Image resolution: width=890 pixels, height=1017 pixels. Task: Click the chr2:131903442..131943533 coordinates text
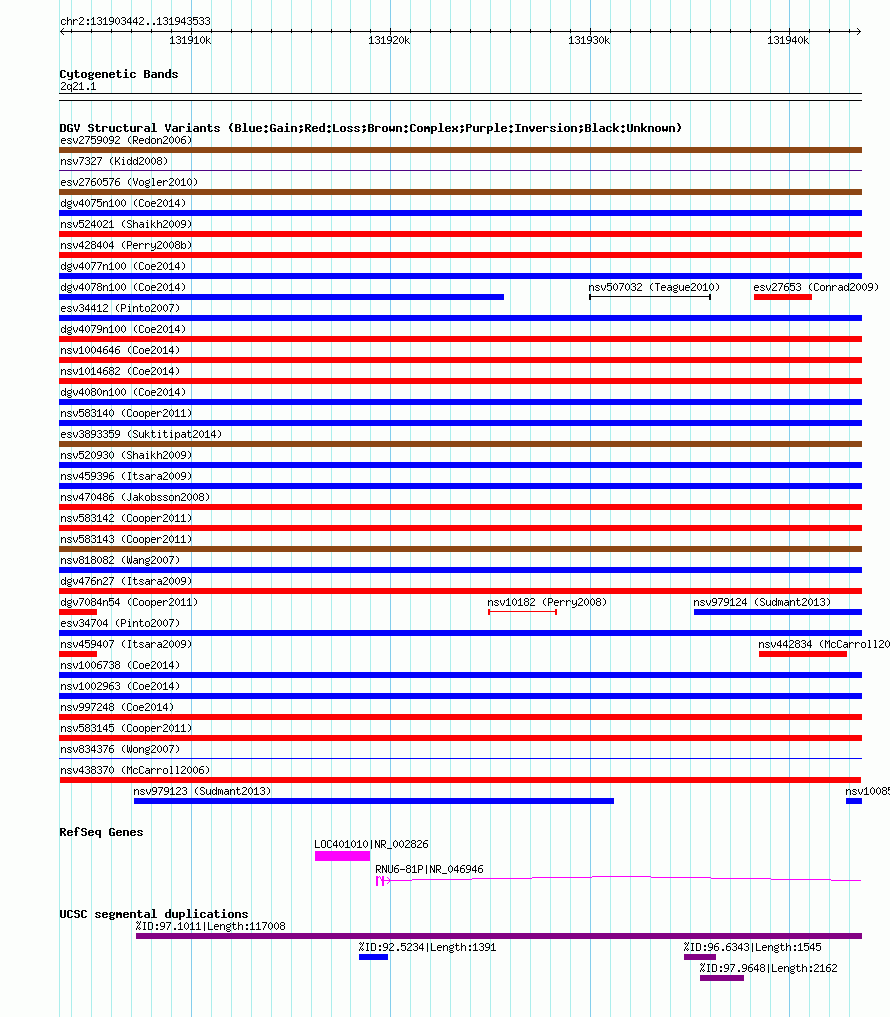pyautogui.click(x=135, y=21)
